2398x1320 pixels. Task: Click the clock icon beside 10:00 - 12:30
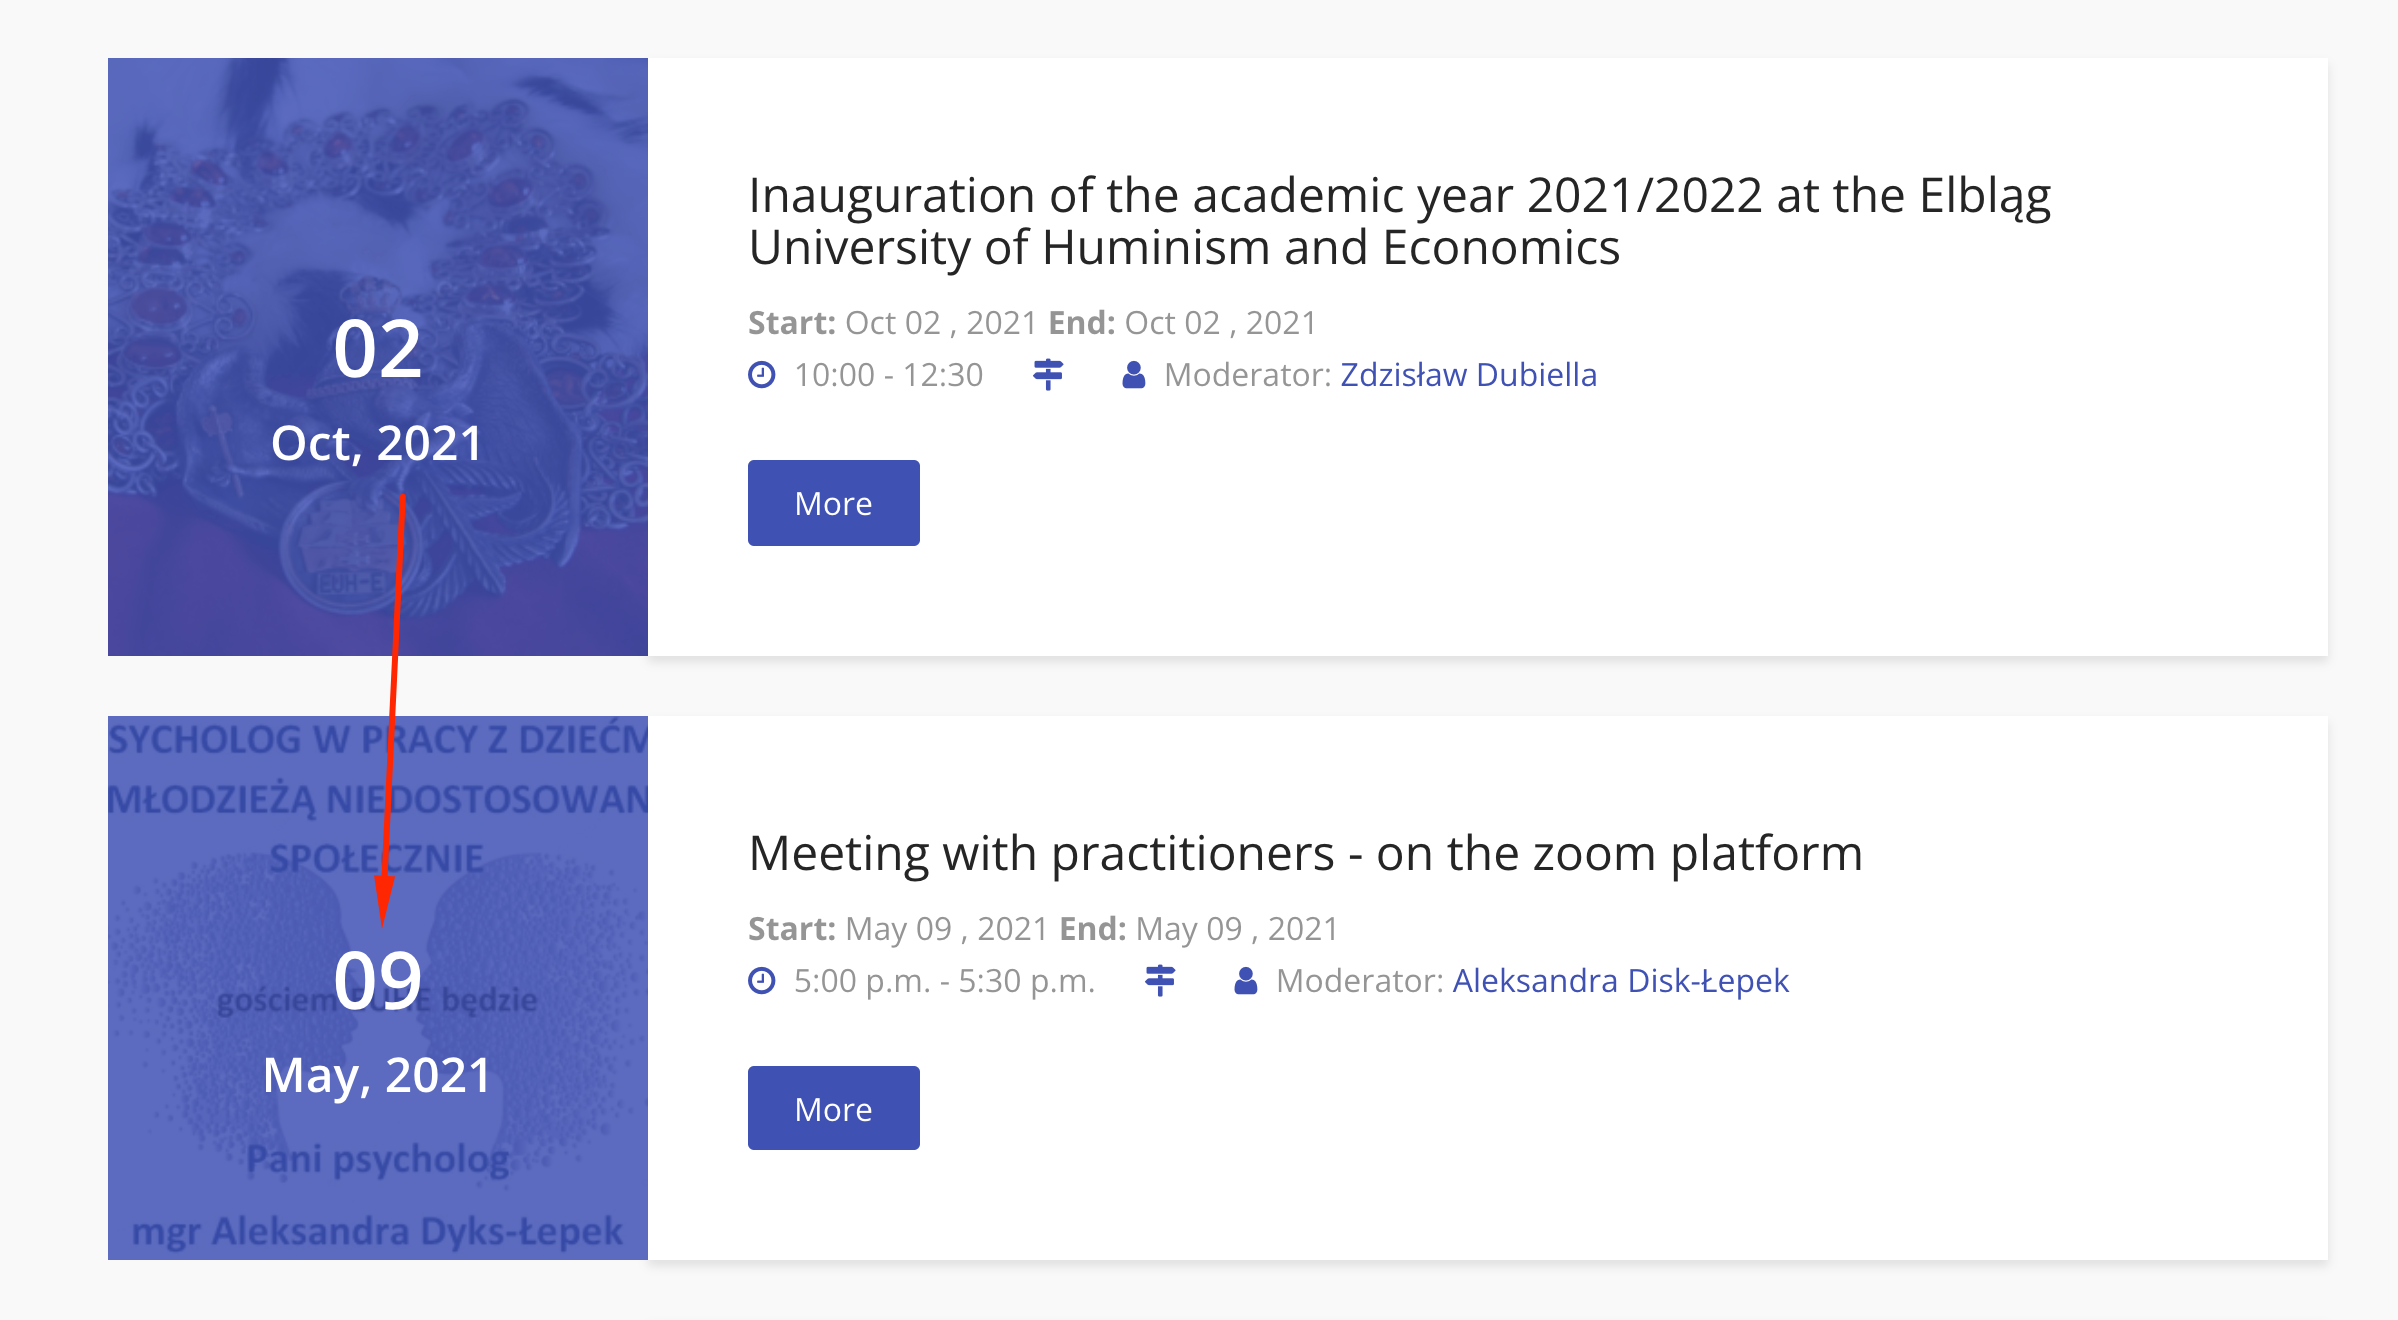pyautogui.click(x=762, y=375)
